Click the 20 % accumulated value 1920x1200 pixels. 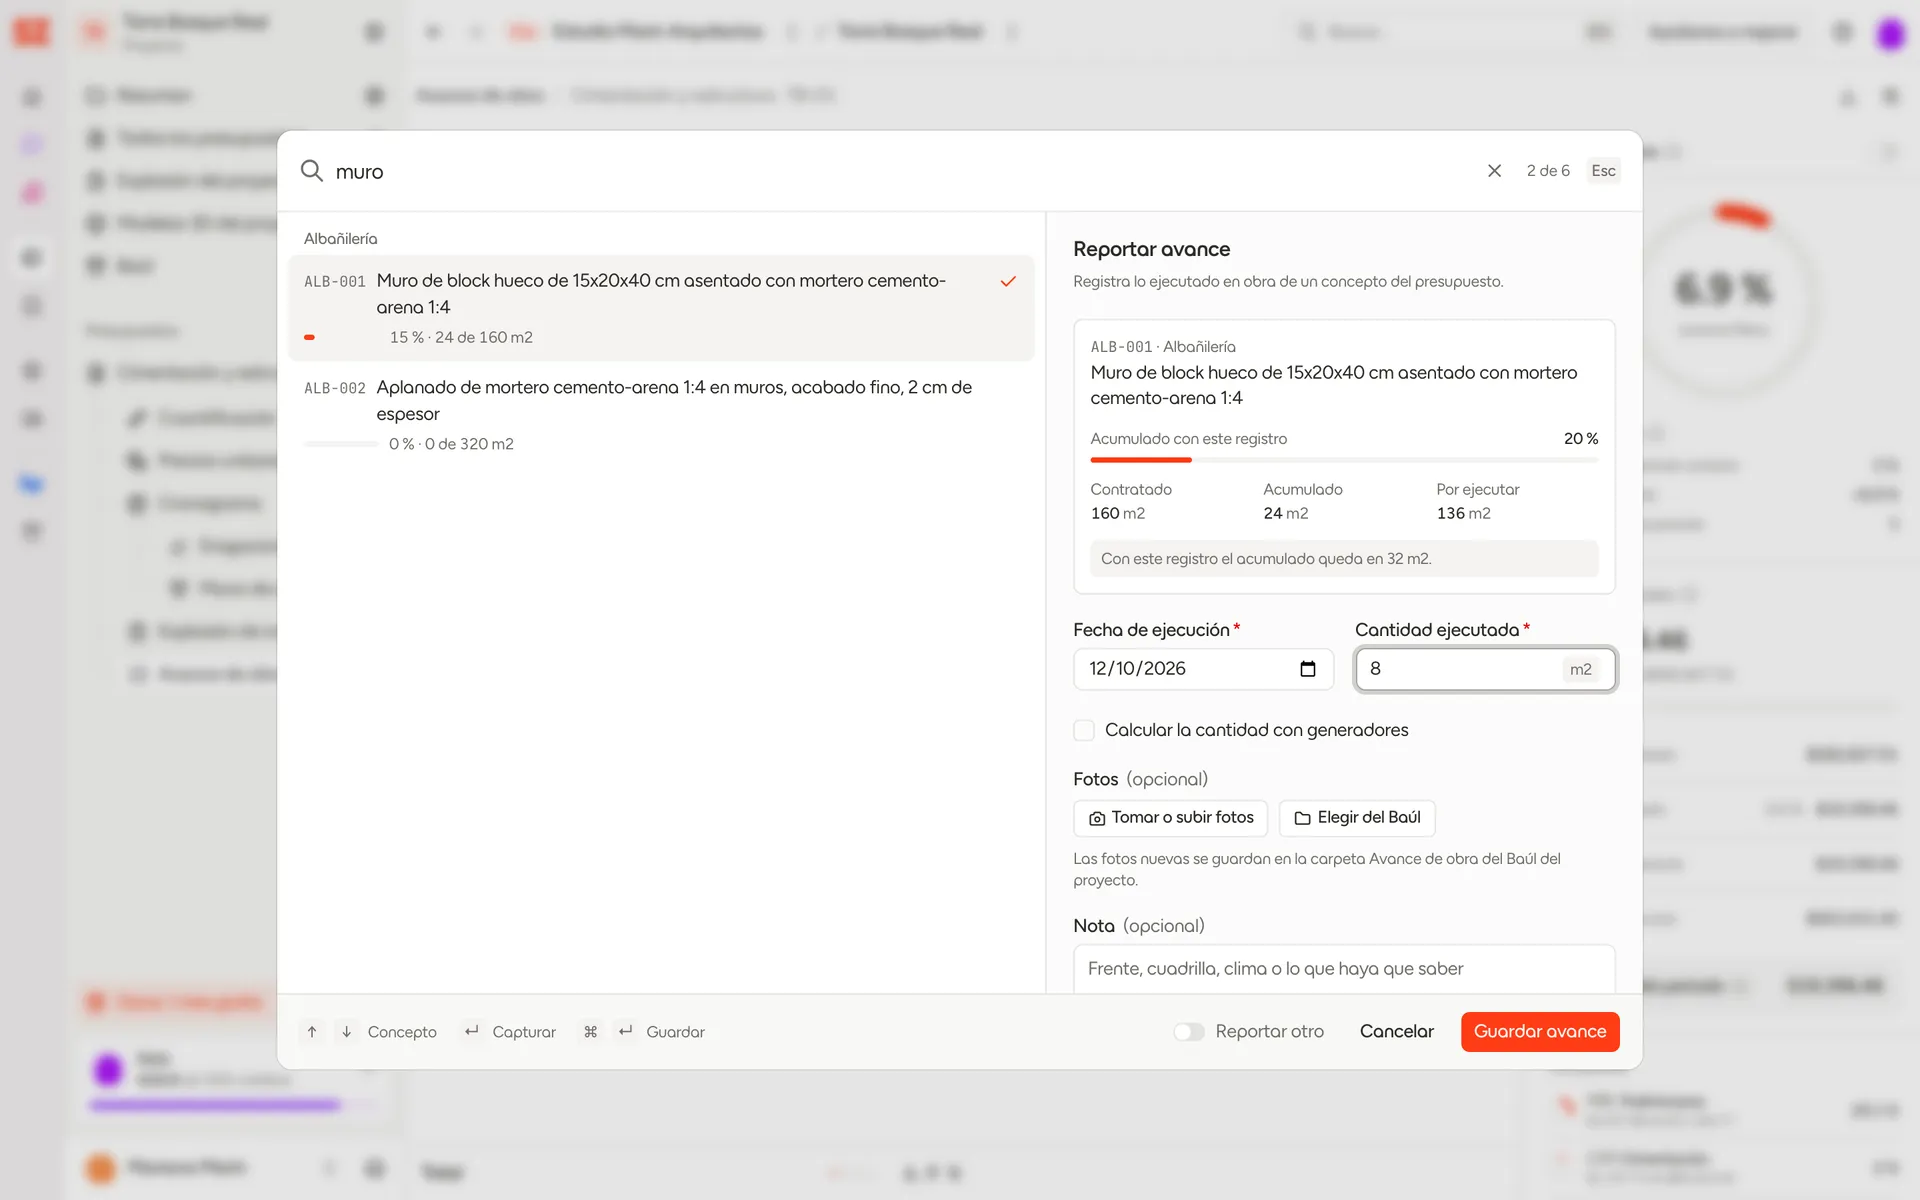1581,439
